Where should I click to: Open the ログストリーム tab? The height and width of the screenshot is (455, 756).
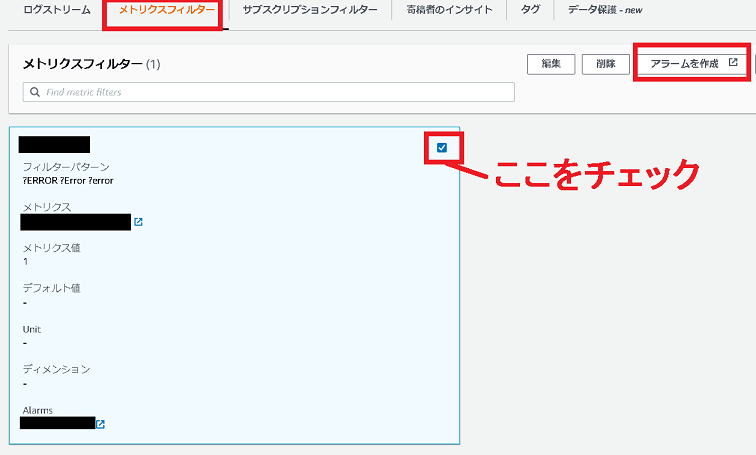[x=57, y=10]
